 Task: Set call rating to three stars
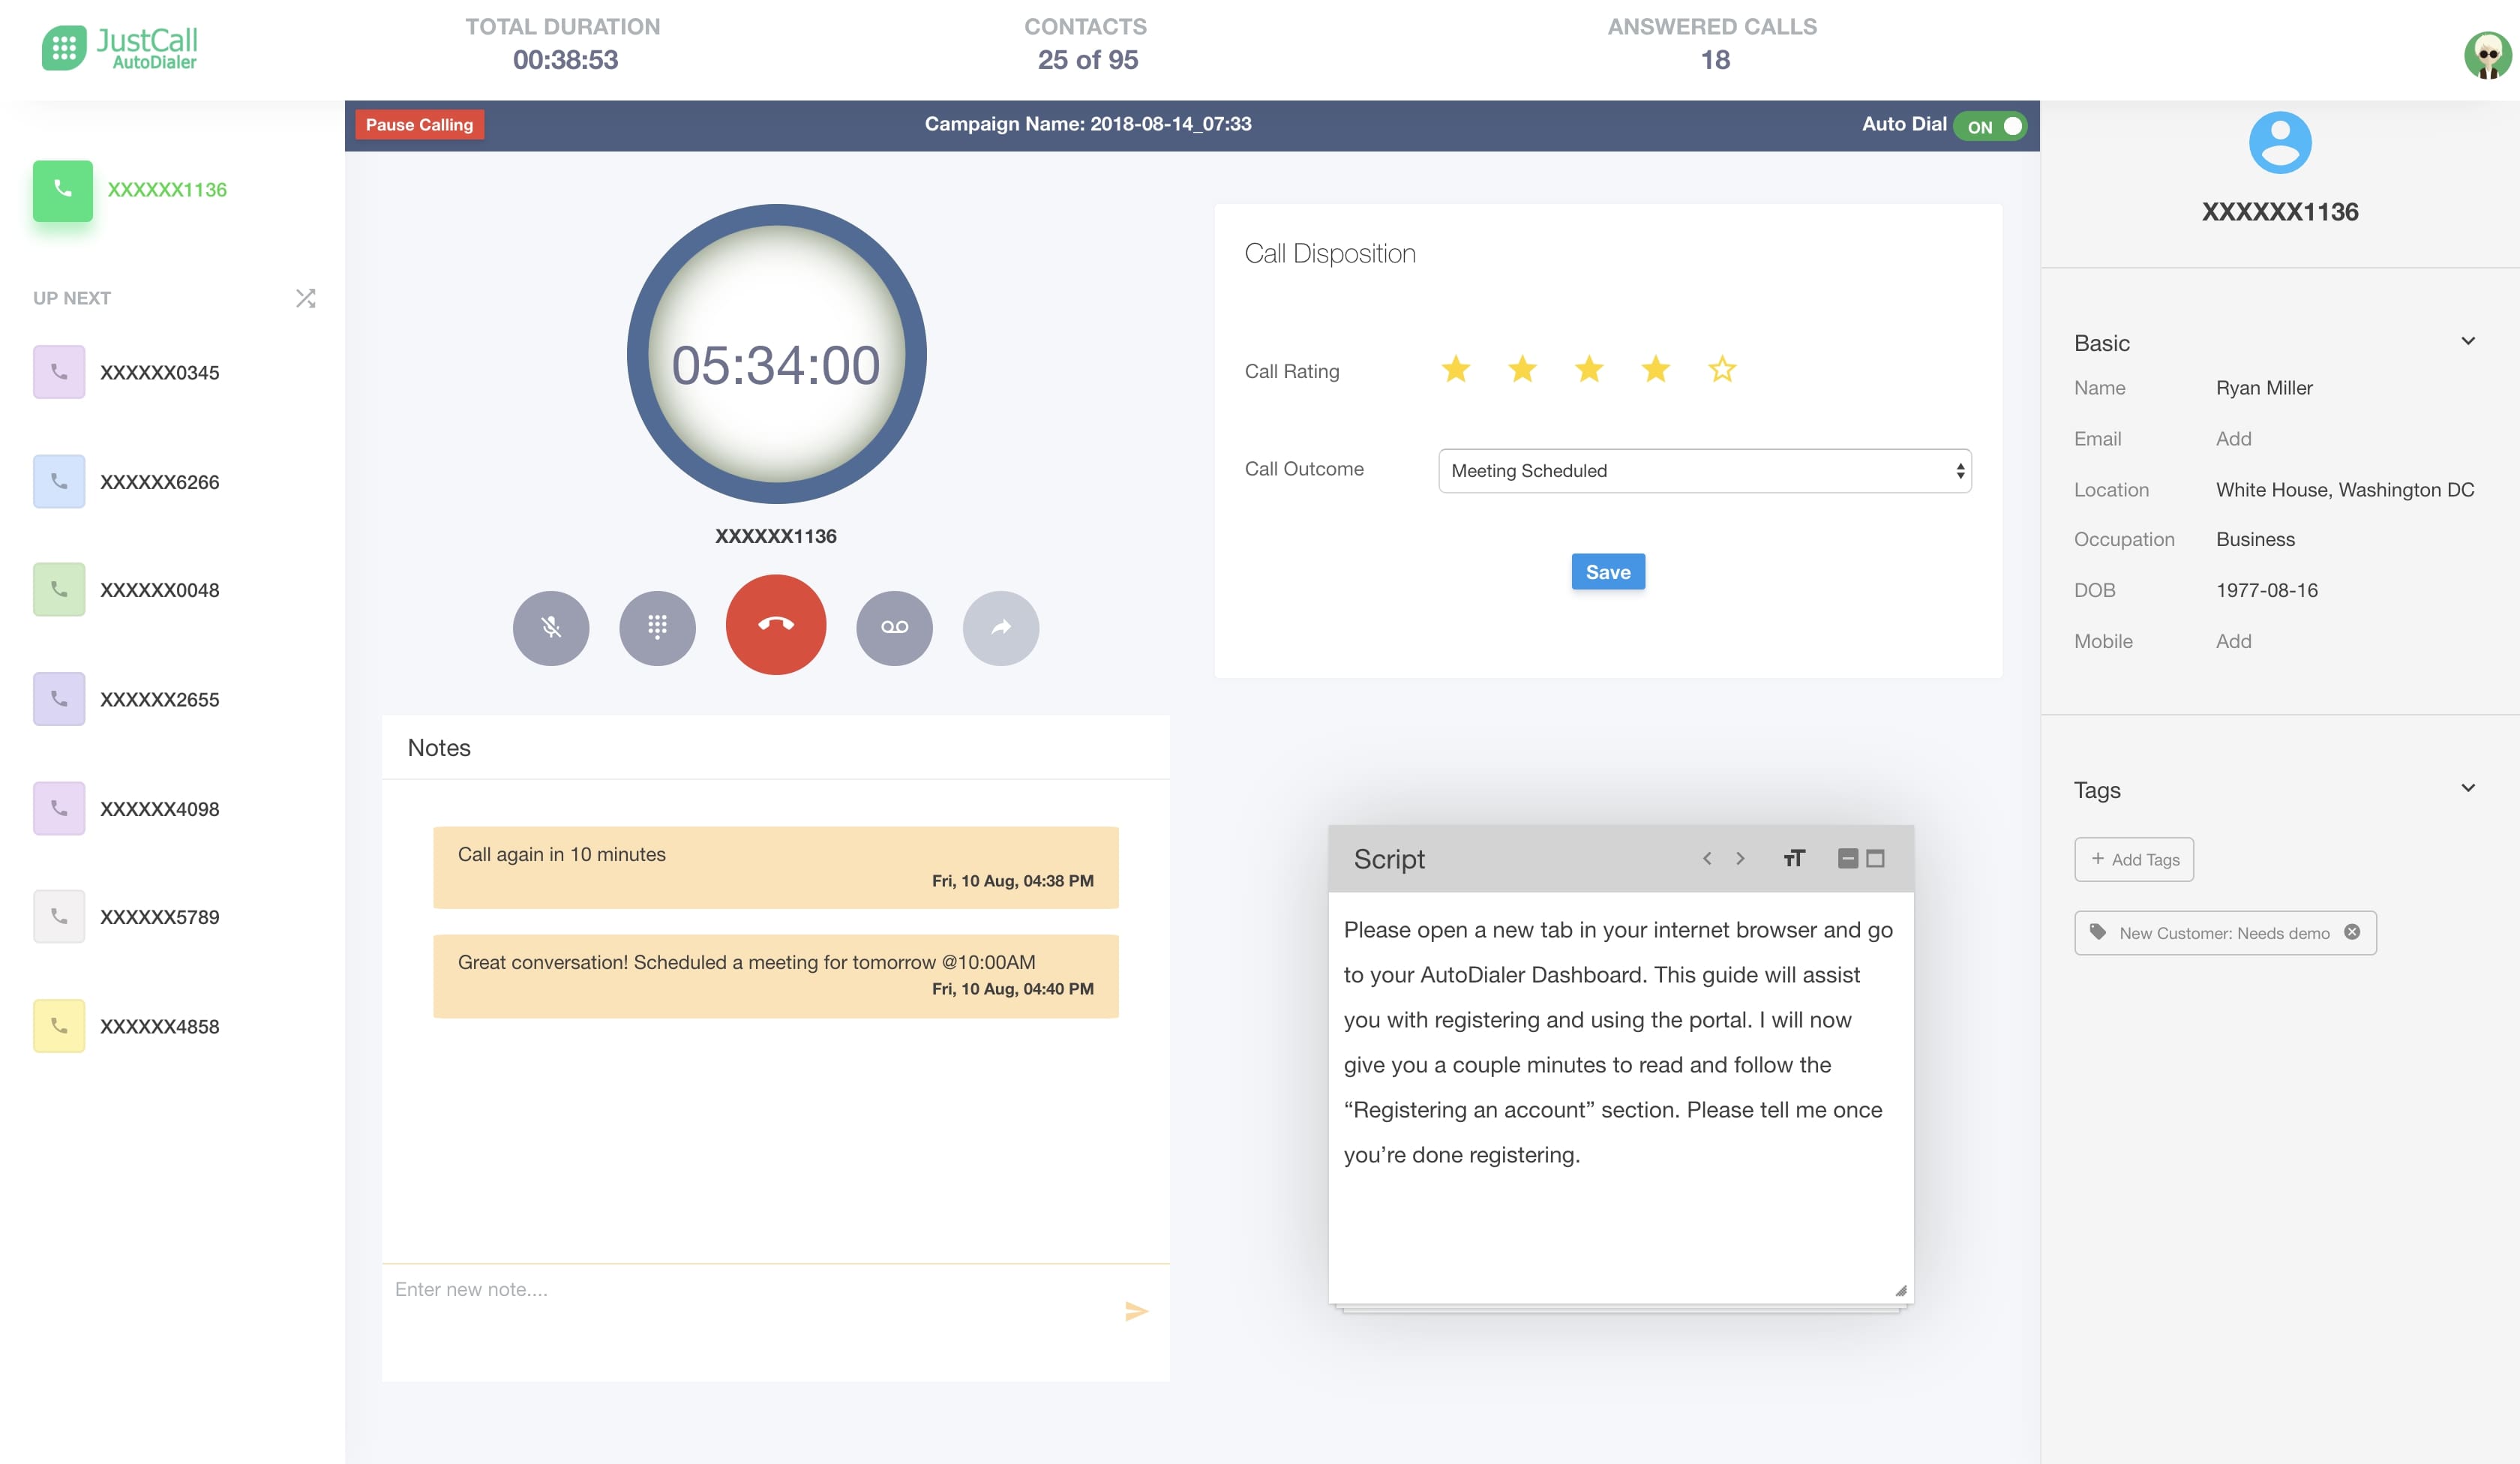coord(1589,369)
